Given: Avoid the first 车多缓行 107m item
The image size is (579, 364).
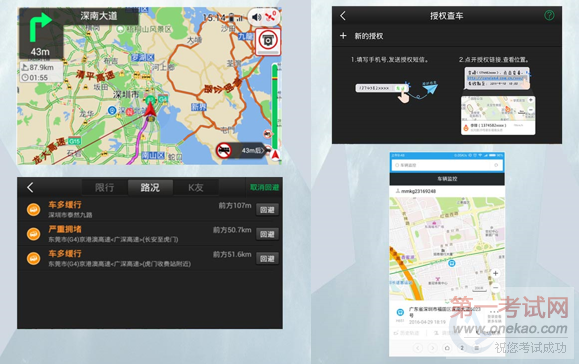Looking at the screenshot, I should click(x=267, y=210).
